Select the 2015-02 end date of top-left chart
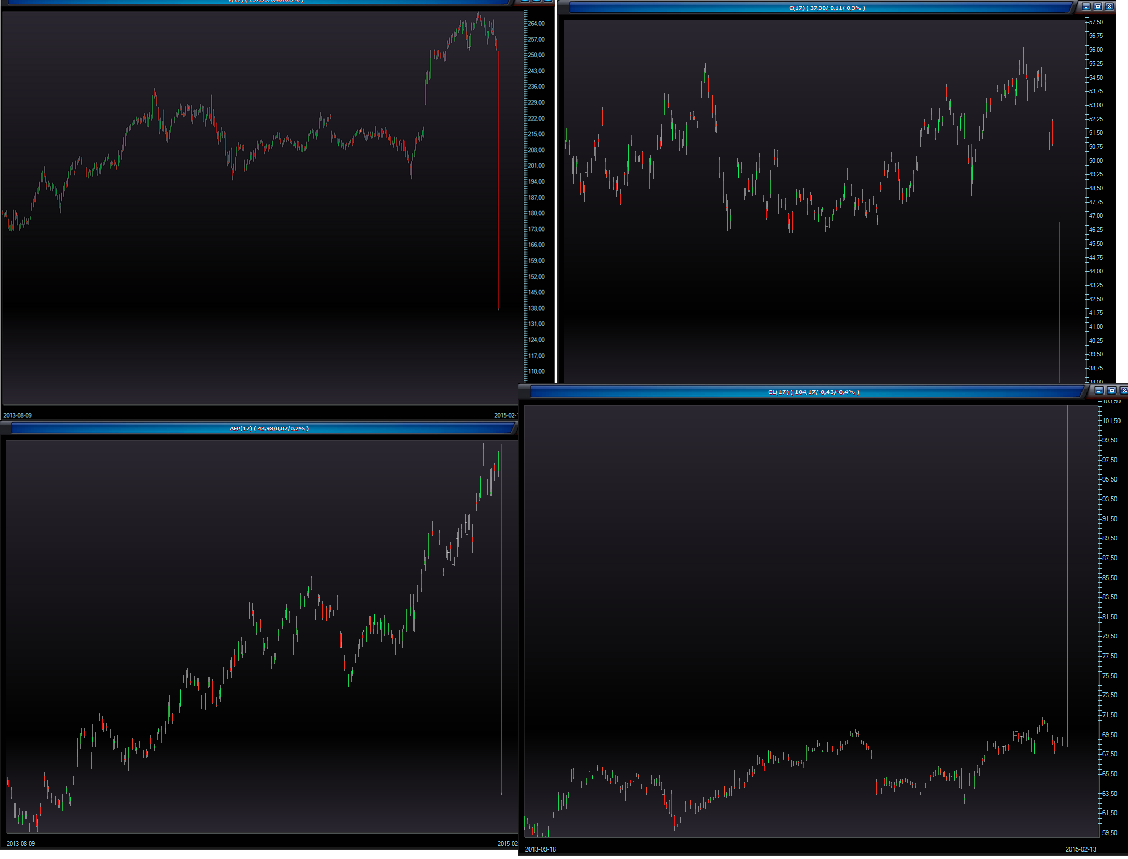The height and width of the screenshot is (859, 1128). pos(506,414)
